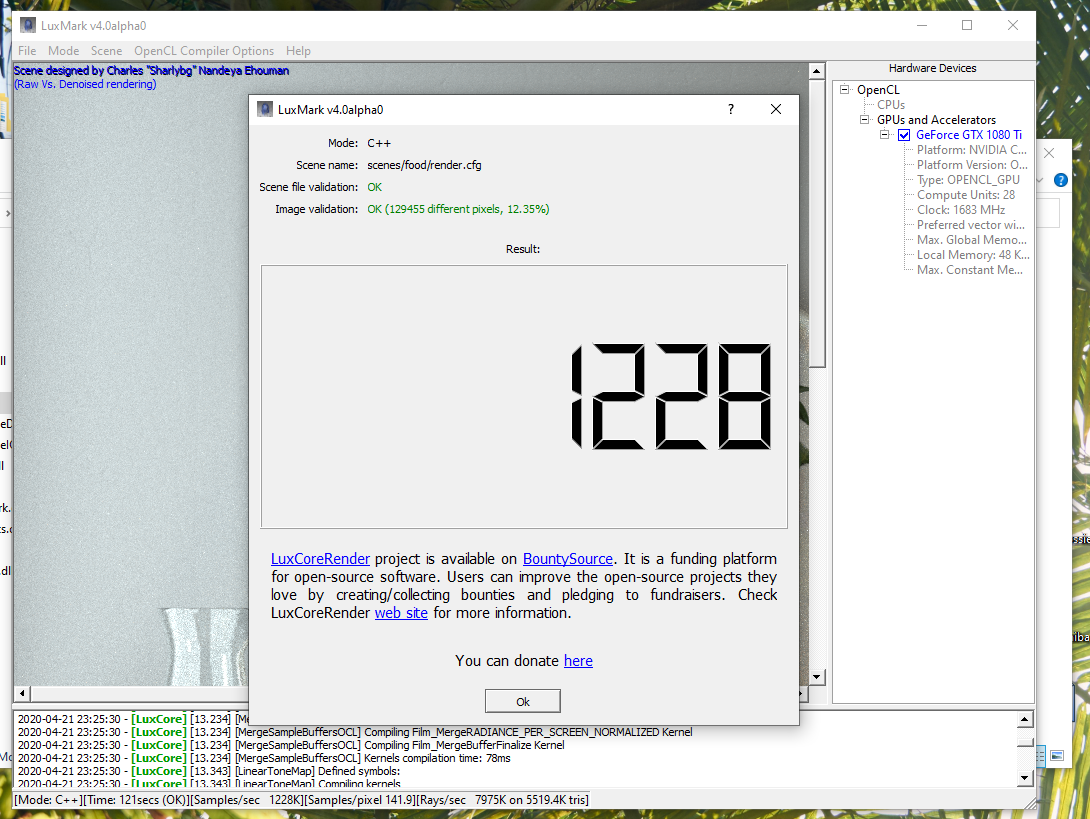The height and width of the screenshot is (819, 1090).
Task: Click the log panel scroll down arrow
Action: pos(1025,778)
